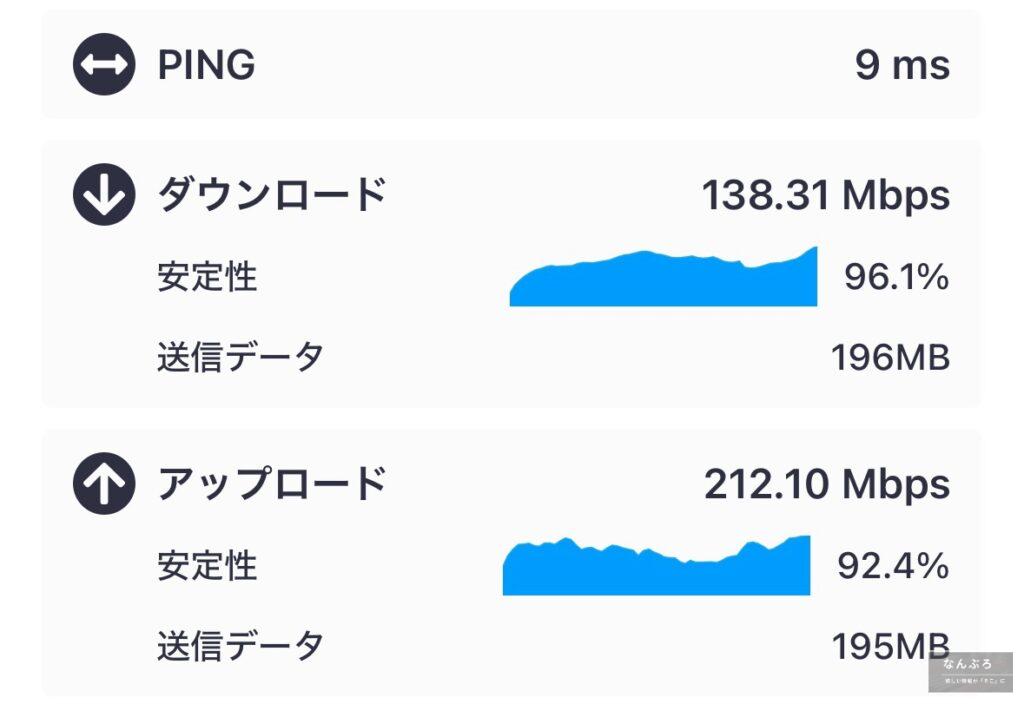Click 送信データ label under upload
This screenshot has width=1024, height=704.
click(x=240, y=646)
